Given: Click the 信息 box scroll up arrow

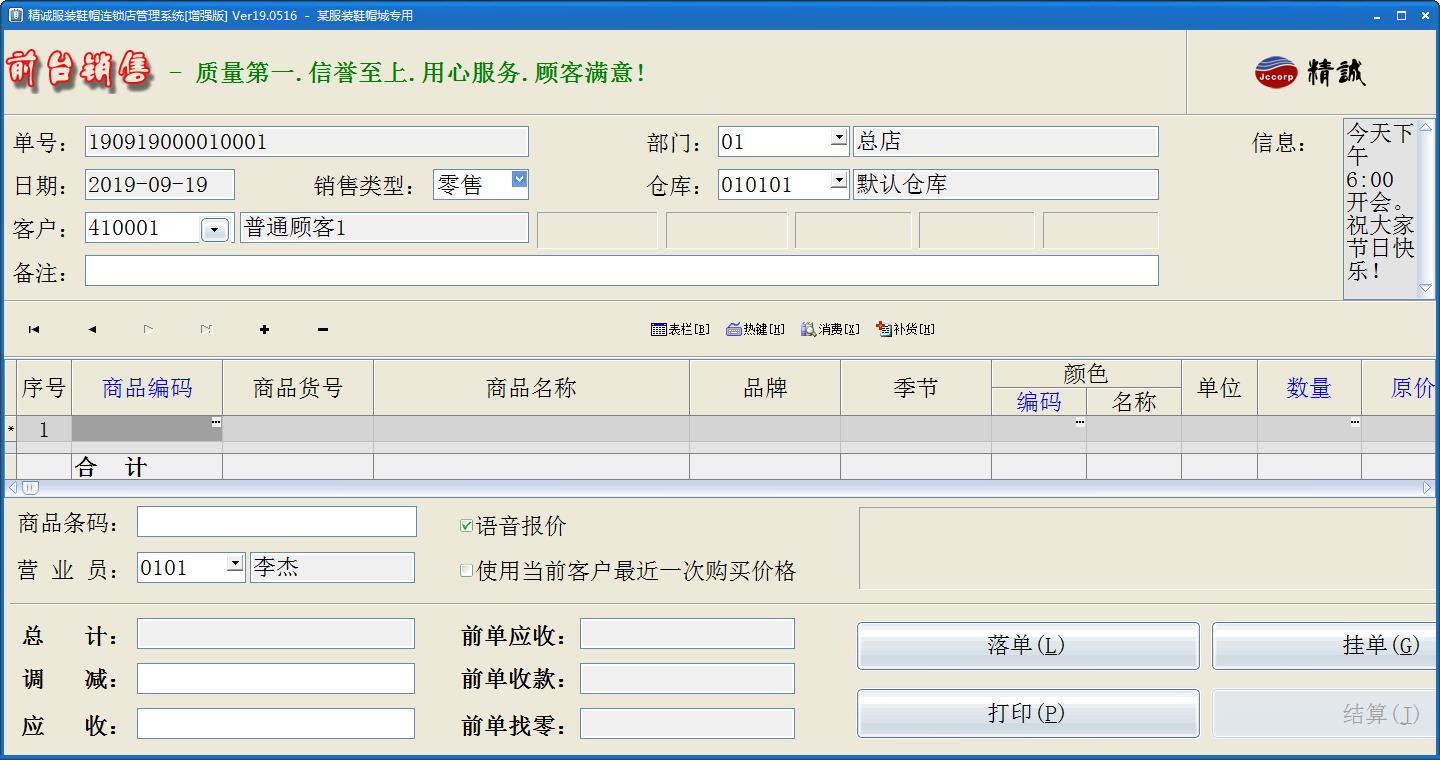Looking at the screenshot, I should pyautogui.click(x=1426, y=128).
